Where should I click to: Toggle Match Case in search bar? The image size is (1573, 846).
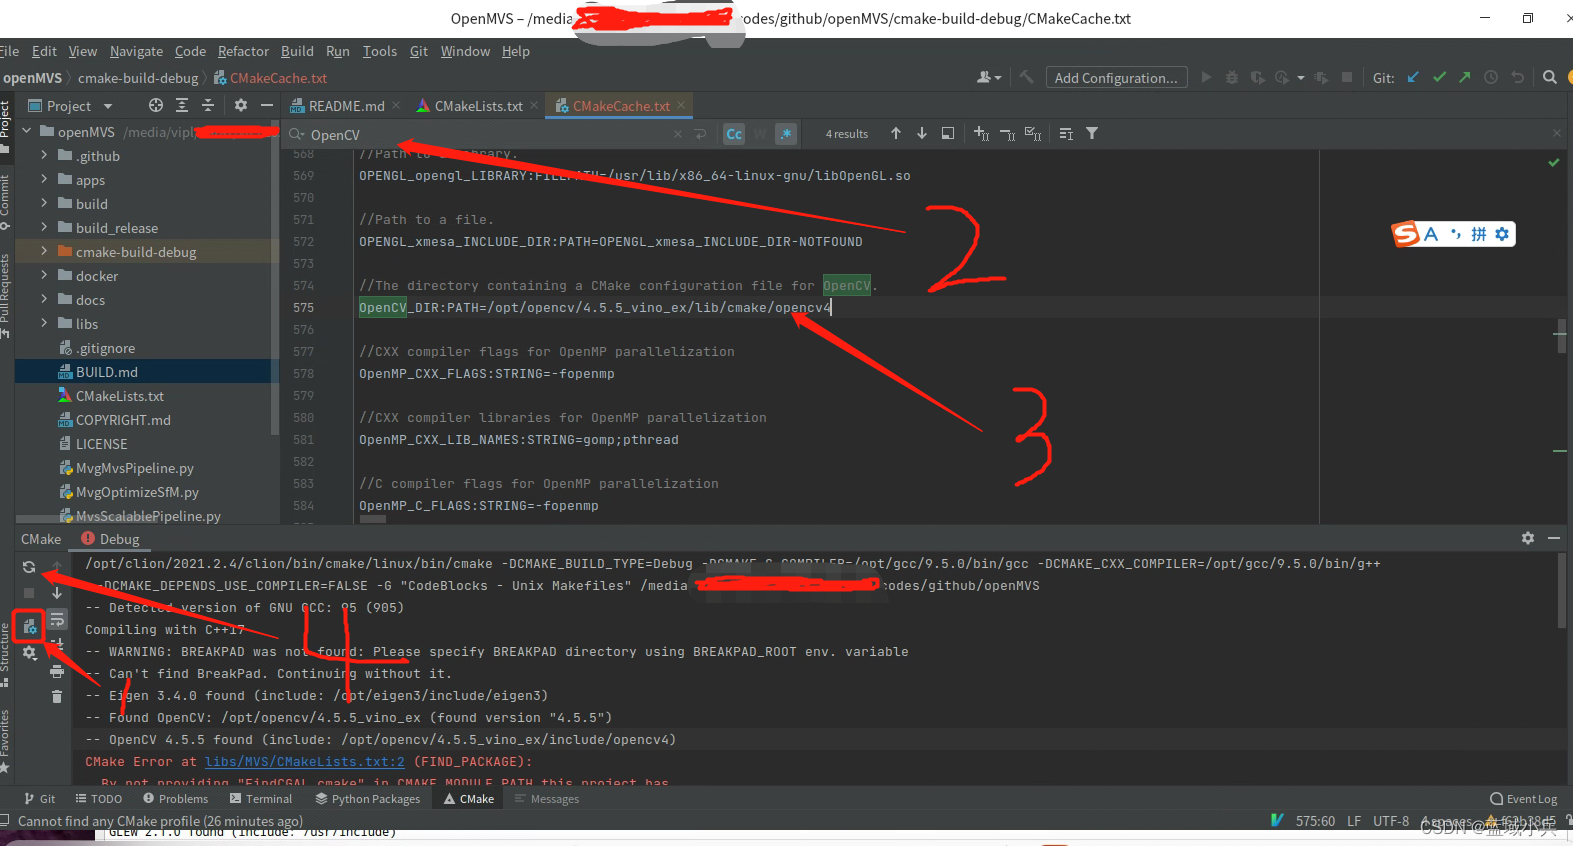(734, 134)
